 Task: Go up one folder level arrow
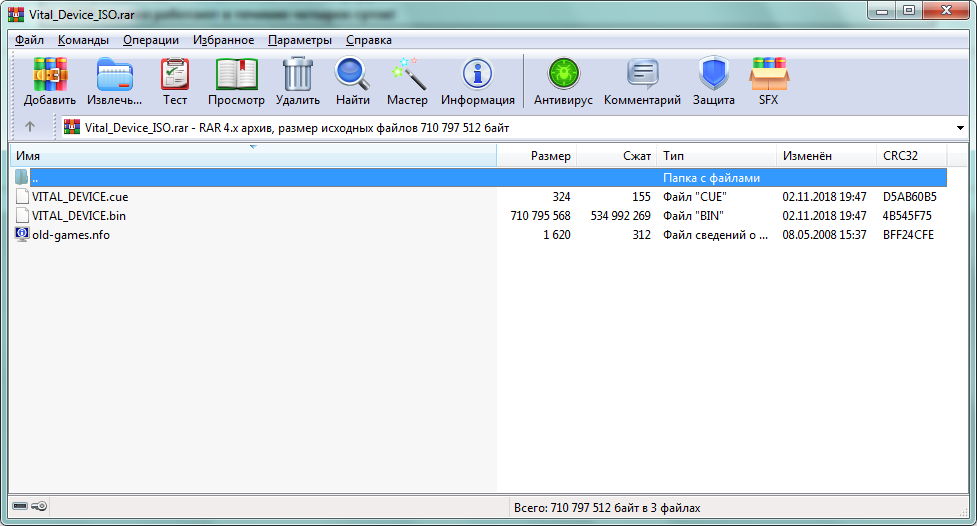coord(30,127)
